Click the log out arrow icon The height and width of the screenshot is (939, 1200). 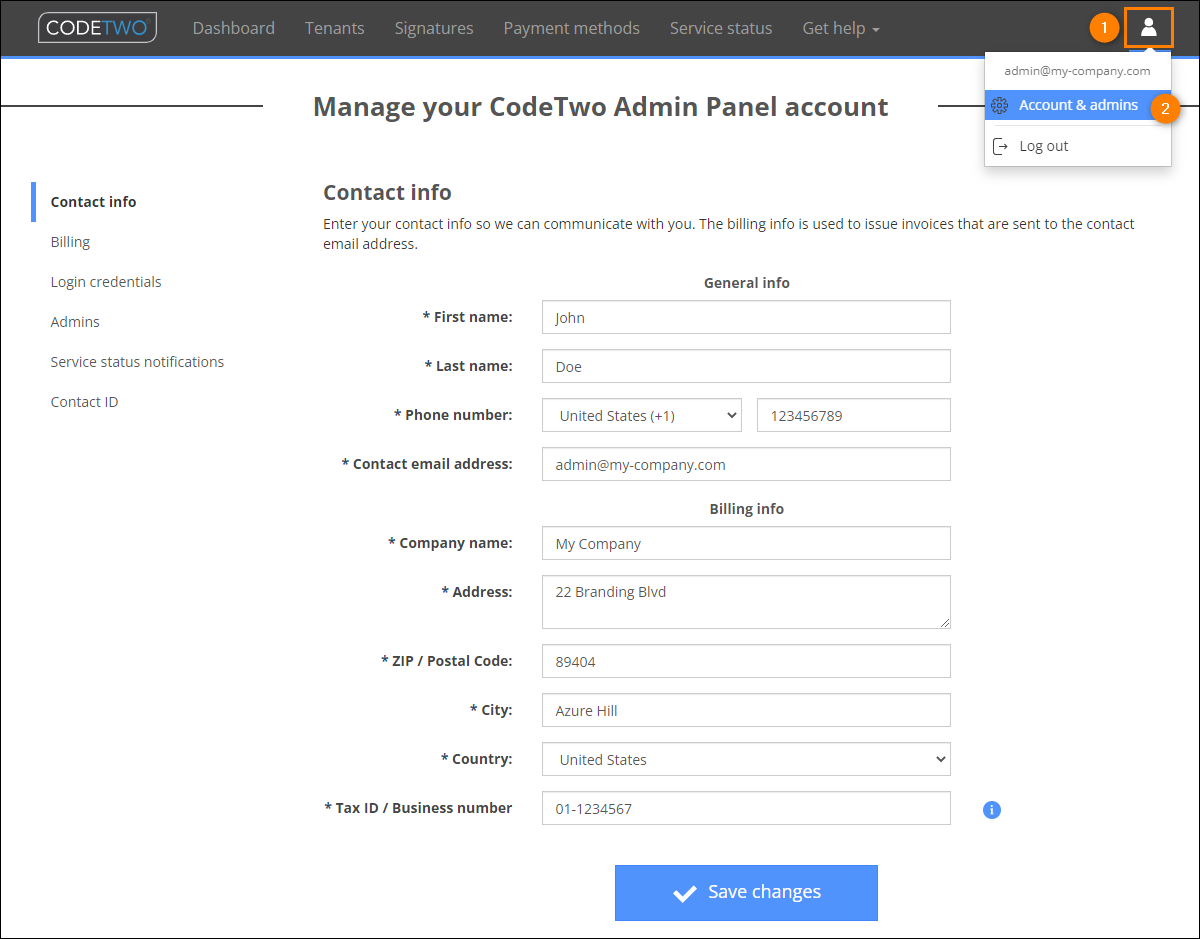[1000, 145]
